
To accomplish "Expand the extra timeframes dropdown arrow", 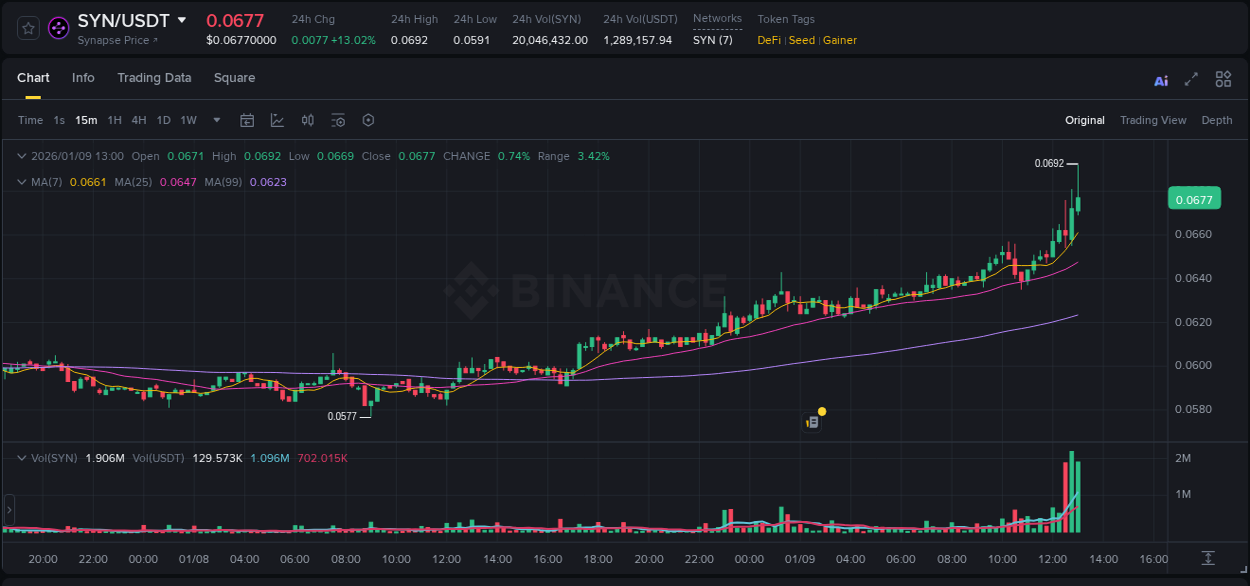I will tap(215, 120).
